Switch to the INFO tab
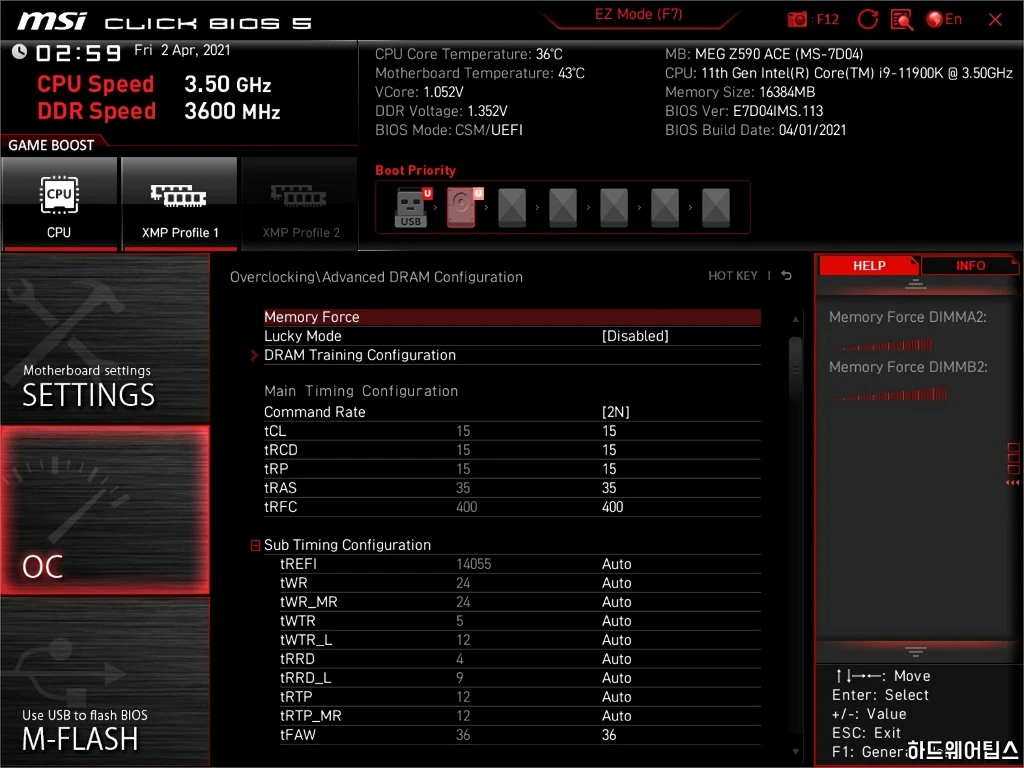 click(x=970, y=266)
